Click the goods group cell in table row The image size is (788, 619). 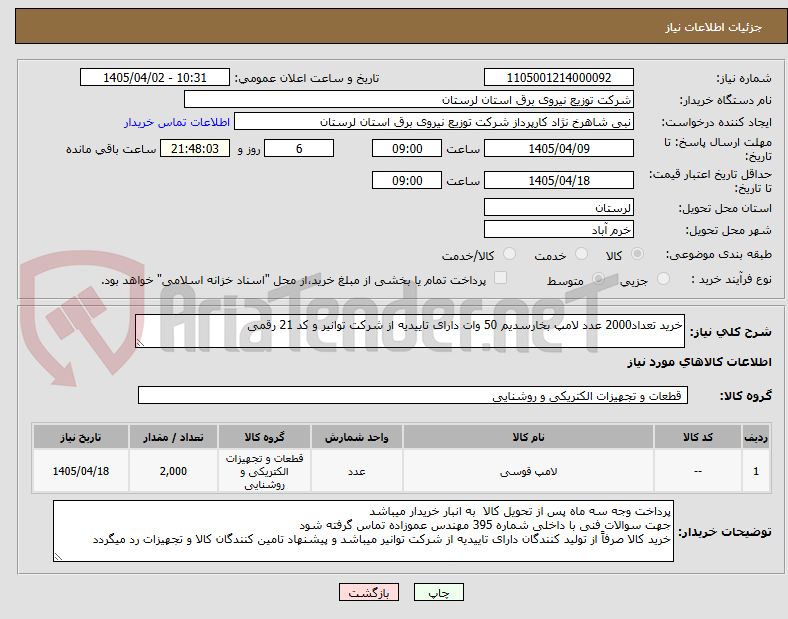click(264, 471)
